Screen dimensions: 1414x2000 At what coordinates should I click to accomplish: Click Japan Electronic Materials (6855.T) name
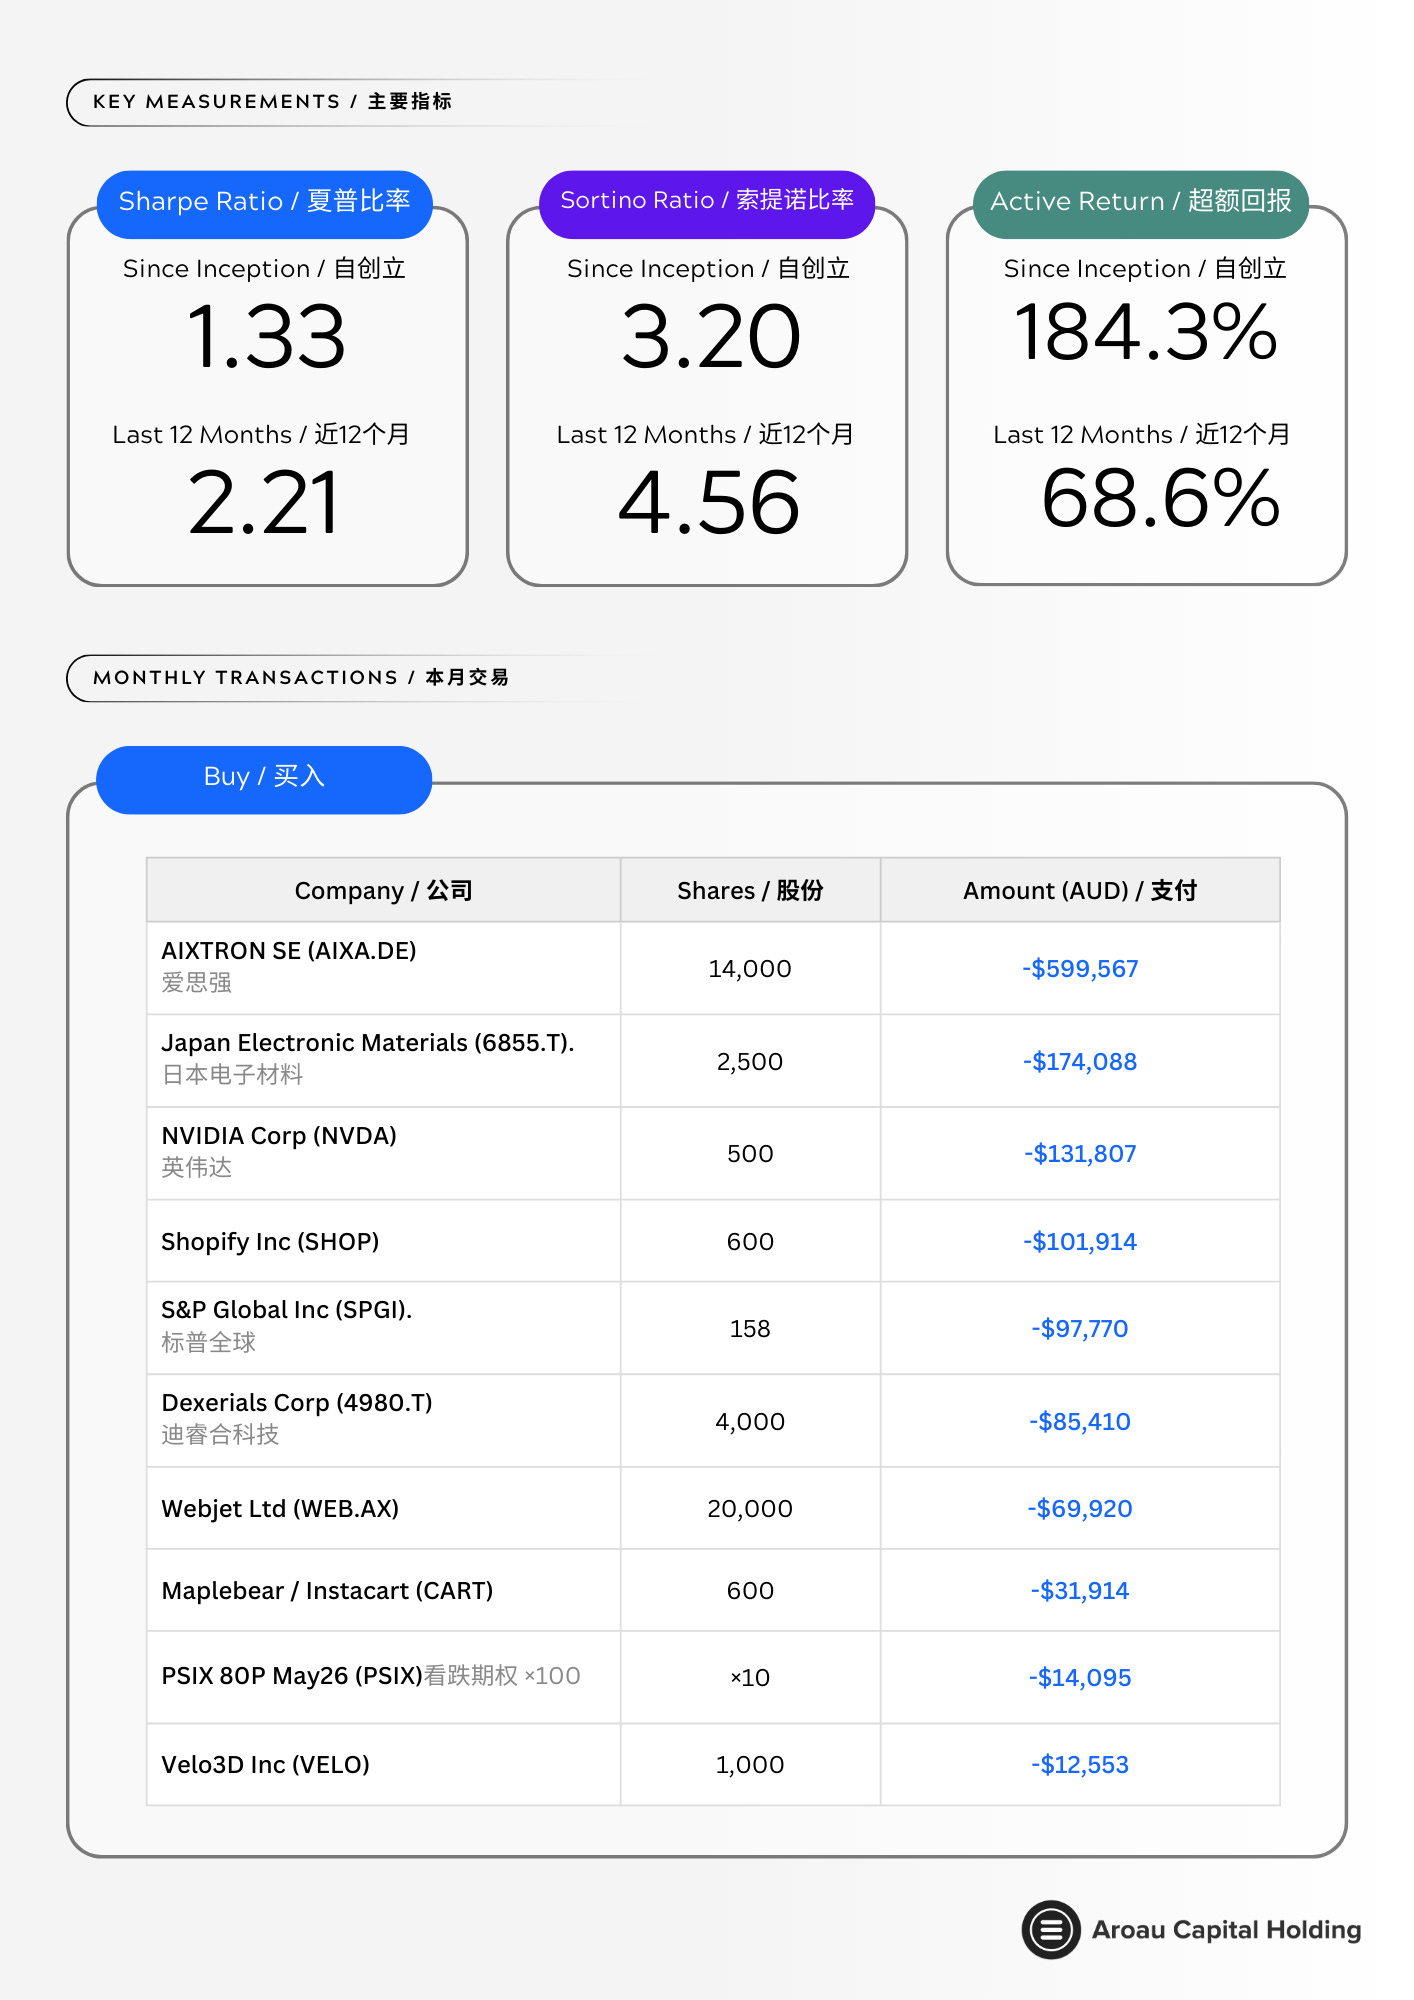pyautogui.click(x=368, y=1043)
